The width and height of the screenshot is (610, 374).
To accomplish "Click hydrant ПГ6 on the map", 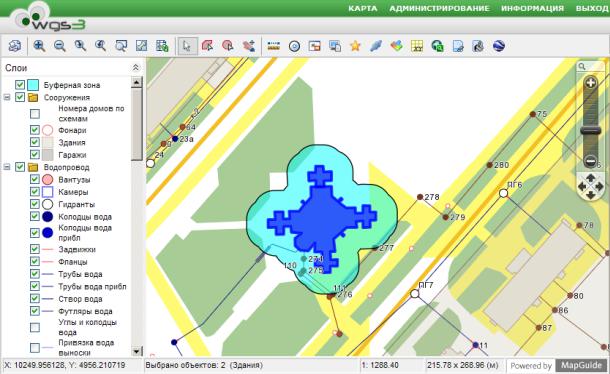I will click(x=503, y=193).
